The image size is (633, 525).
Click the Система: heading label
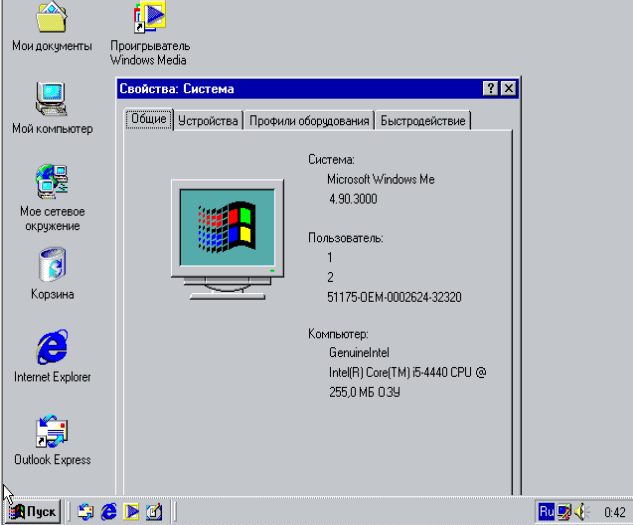tap(331, 160)
